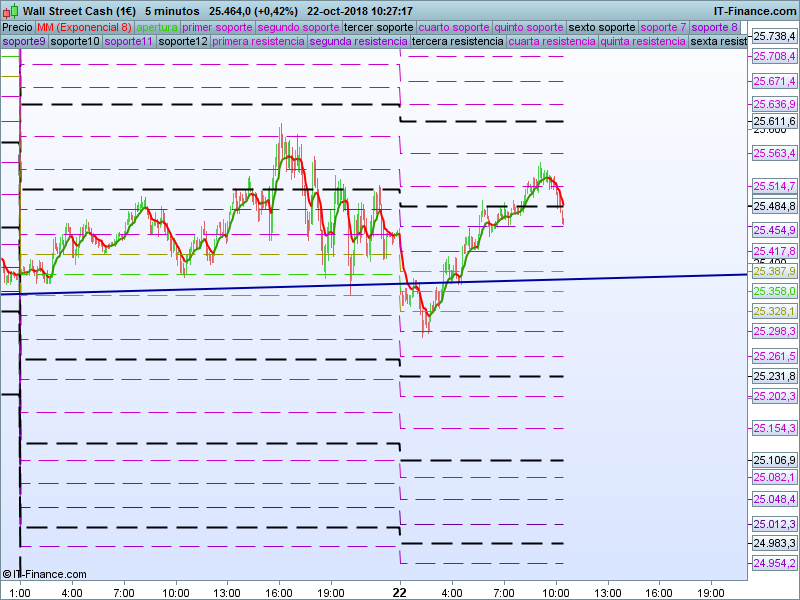
Task: Click the 5 minutos timeframe text
Action: pyautogui.click(x=172, y=11)
